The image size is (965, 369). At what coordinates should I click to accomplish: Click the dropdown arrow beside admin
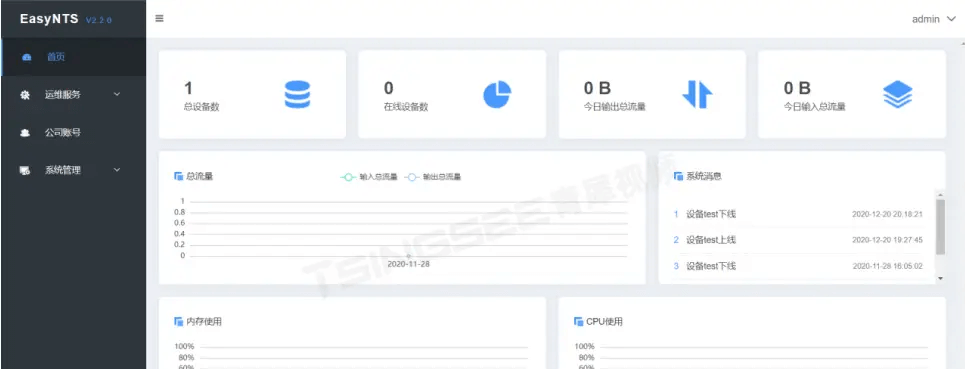click(x=951, y=19)
